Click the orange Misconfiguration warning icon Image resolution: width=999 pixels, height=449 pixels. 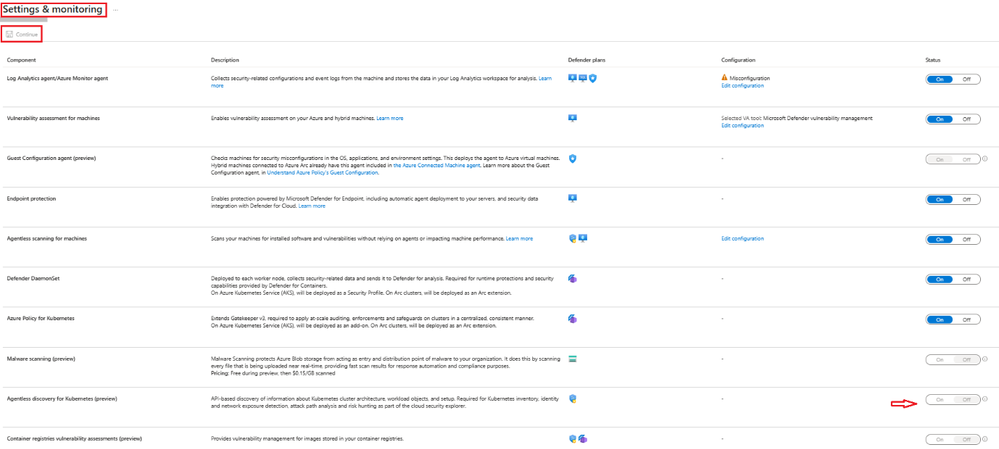click(x=724, y=78)
